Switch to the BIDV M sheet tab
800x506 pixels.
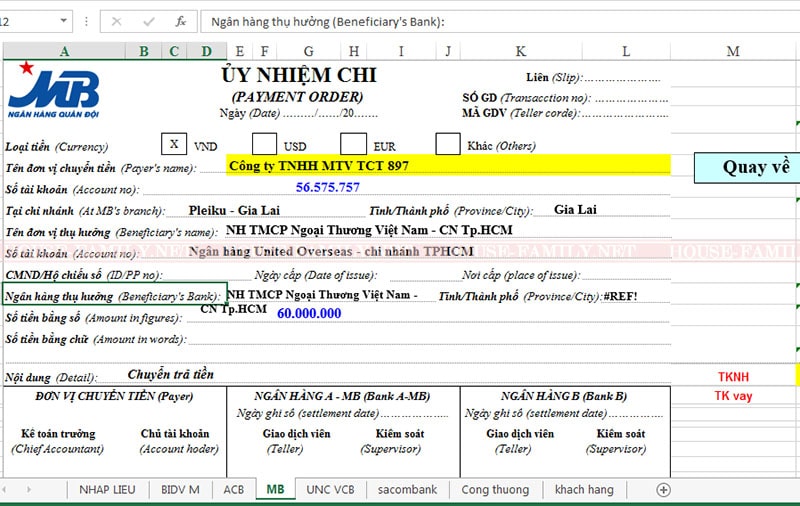pos(180,490)
